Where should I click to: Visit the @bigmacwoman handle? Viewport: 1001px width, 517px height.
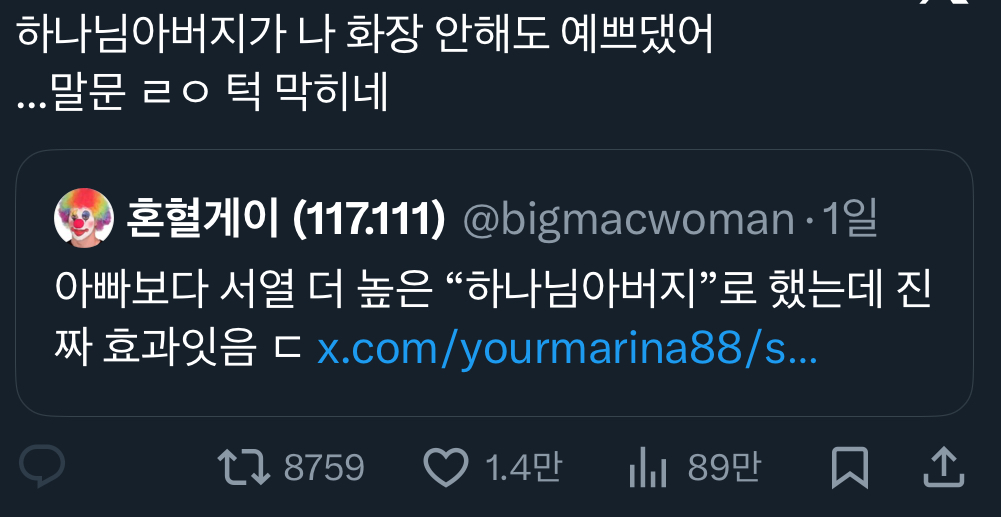(628, 221)
